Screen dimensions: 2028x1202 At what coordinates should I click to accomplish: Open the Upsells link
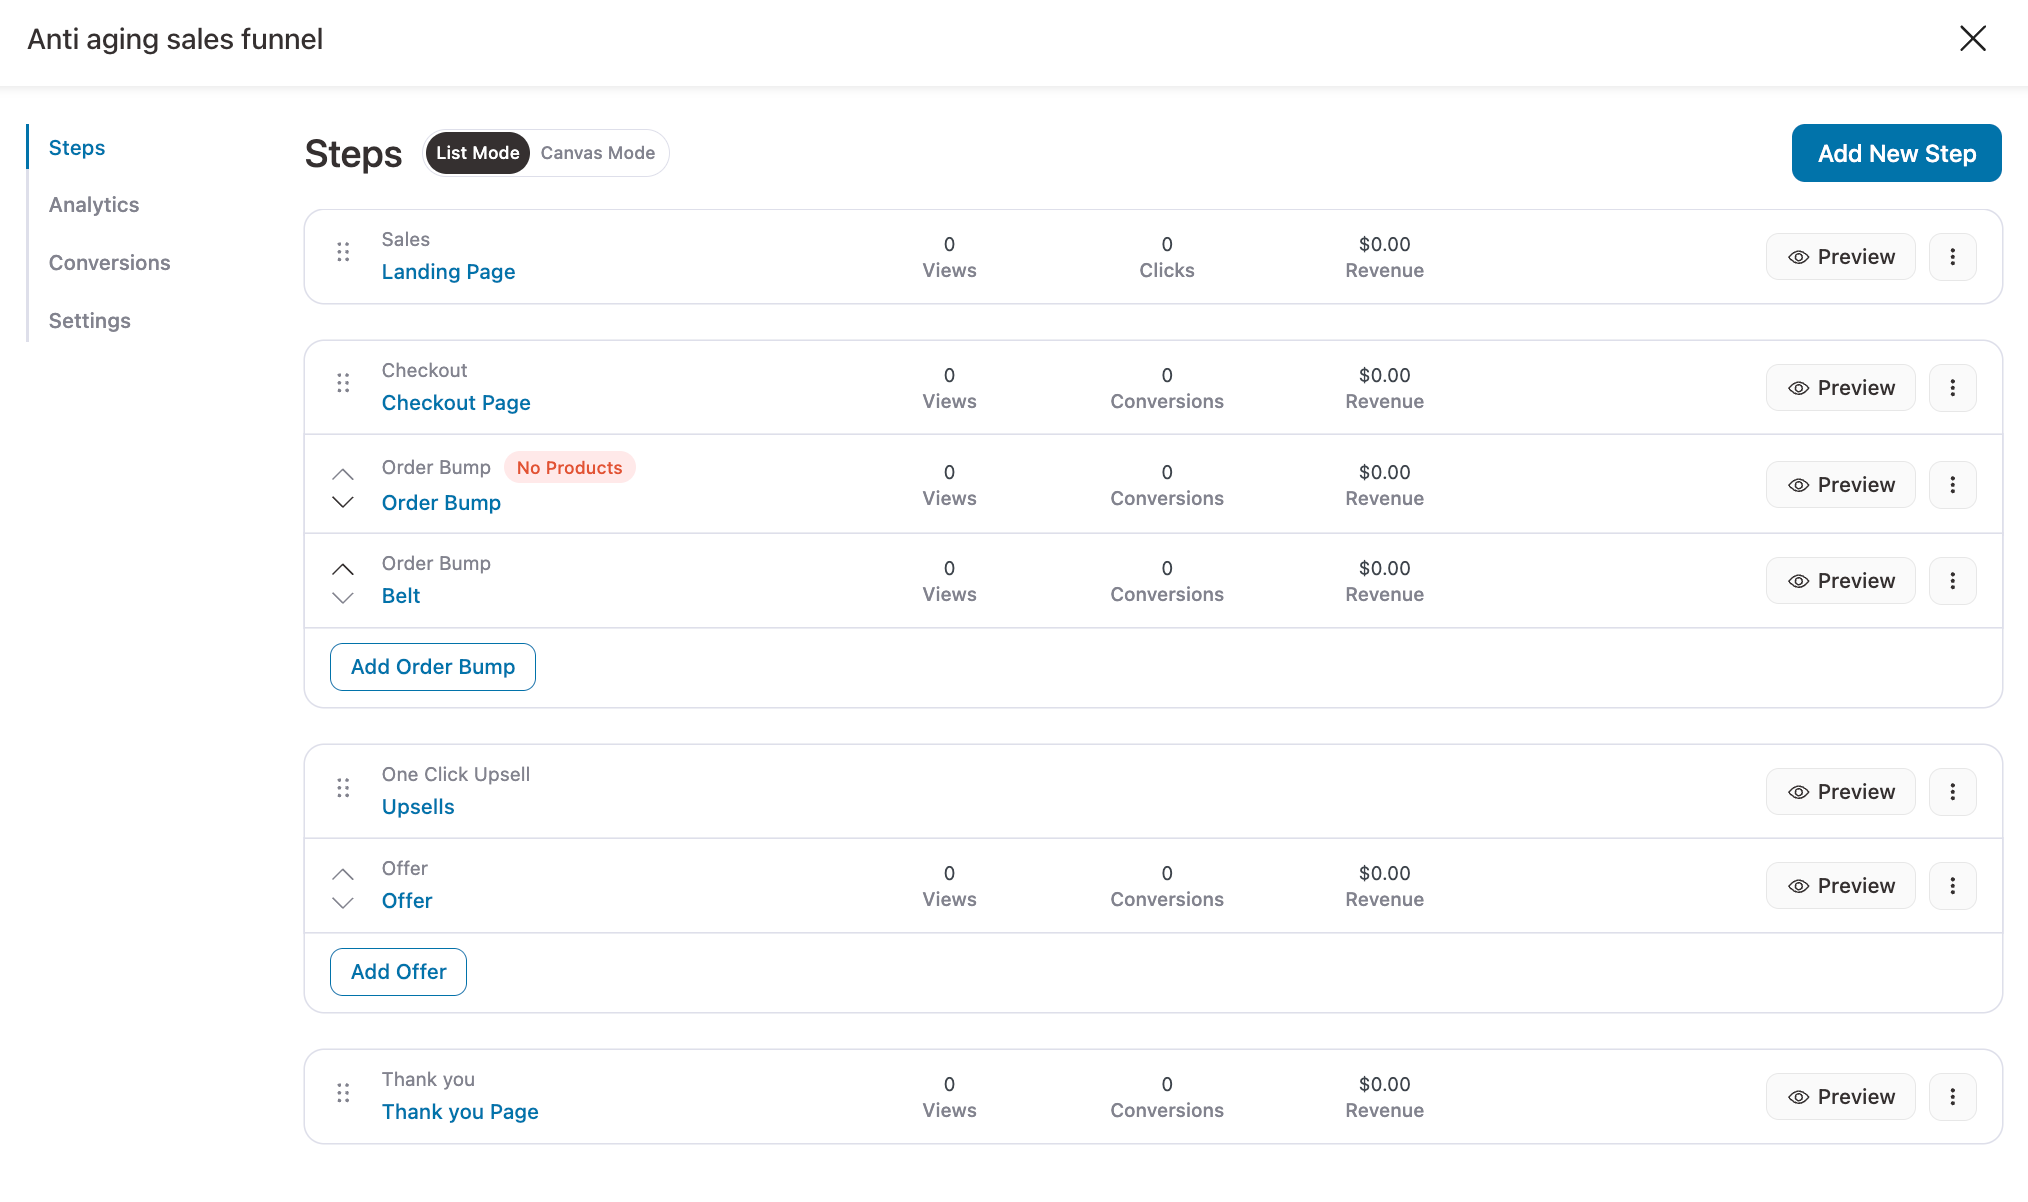(418, 807)
